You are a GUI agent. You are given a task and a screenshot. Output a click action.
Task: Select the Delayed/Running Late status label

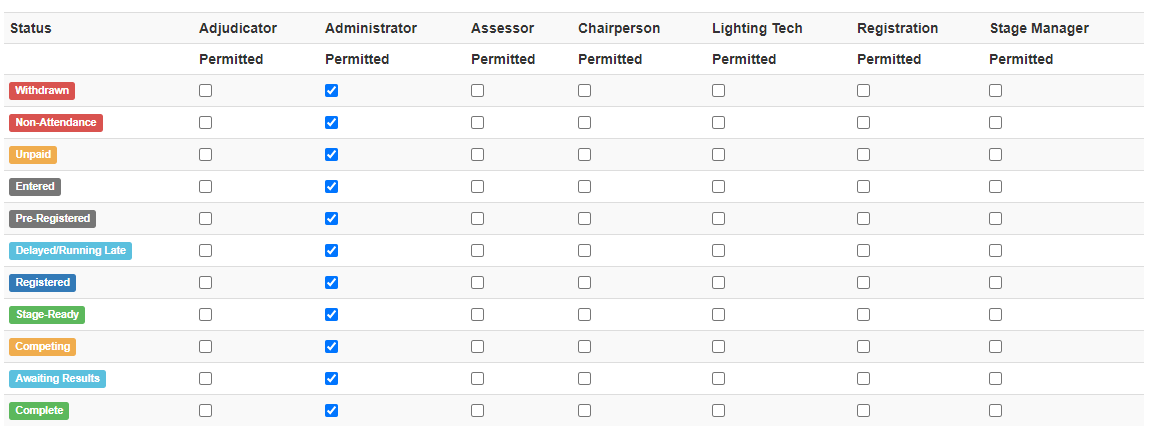click(x=71, y=250)
